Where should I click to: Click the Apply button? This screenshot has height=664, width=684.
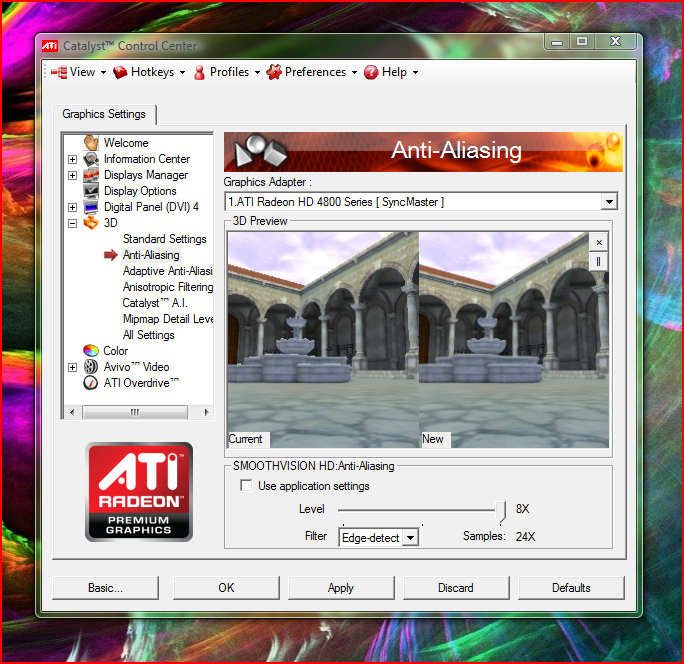pyautogui.click(x=341, y=588)
